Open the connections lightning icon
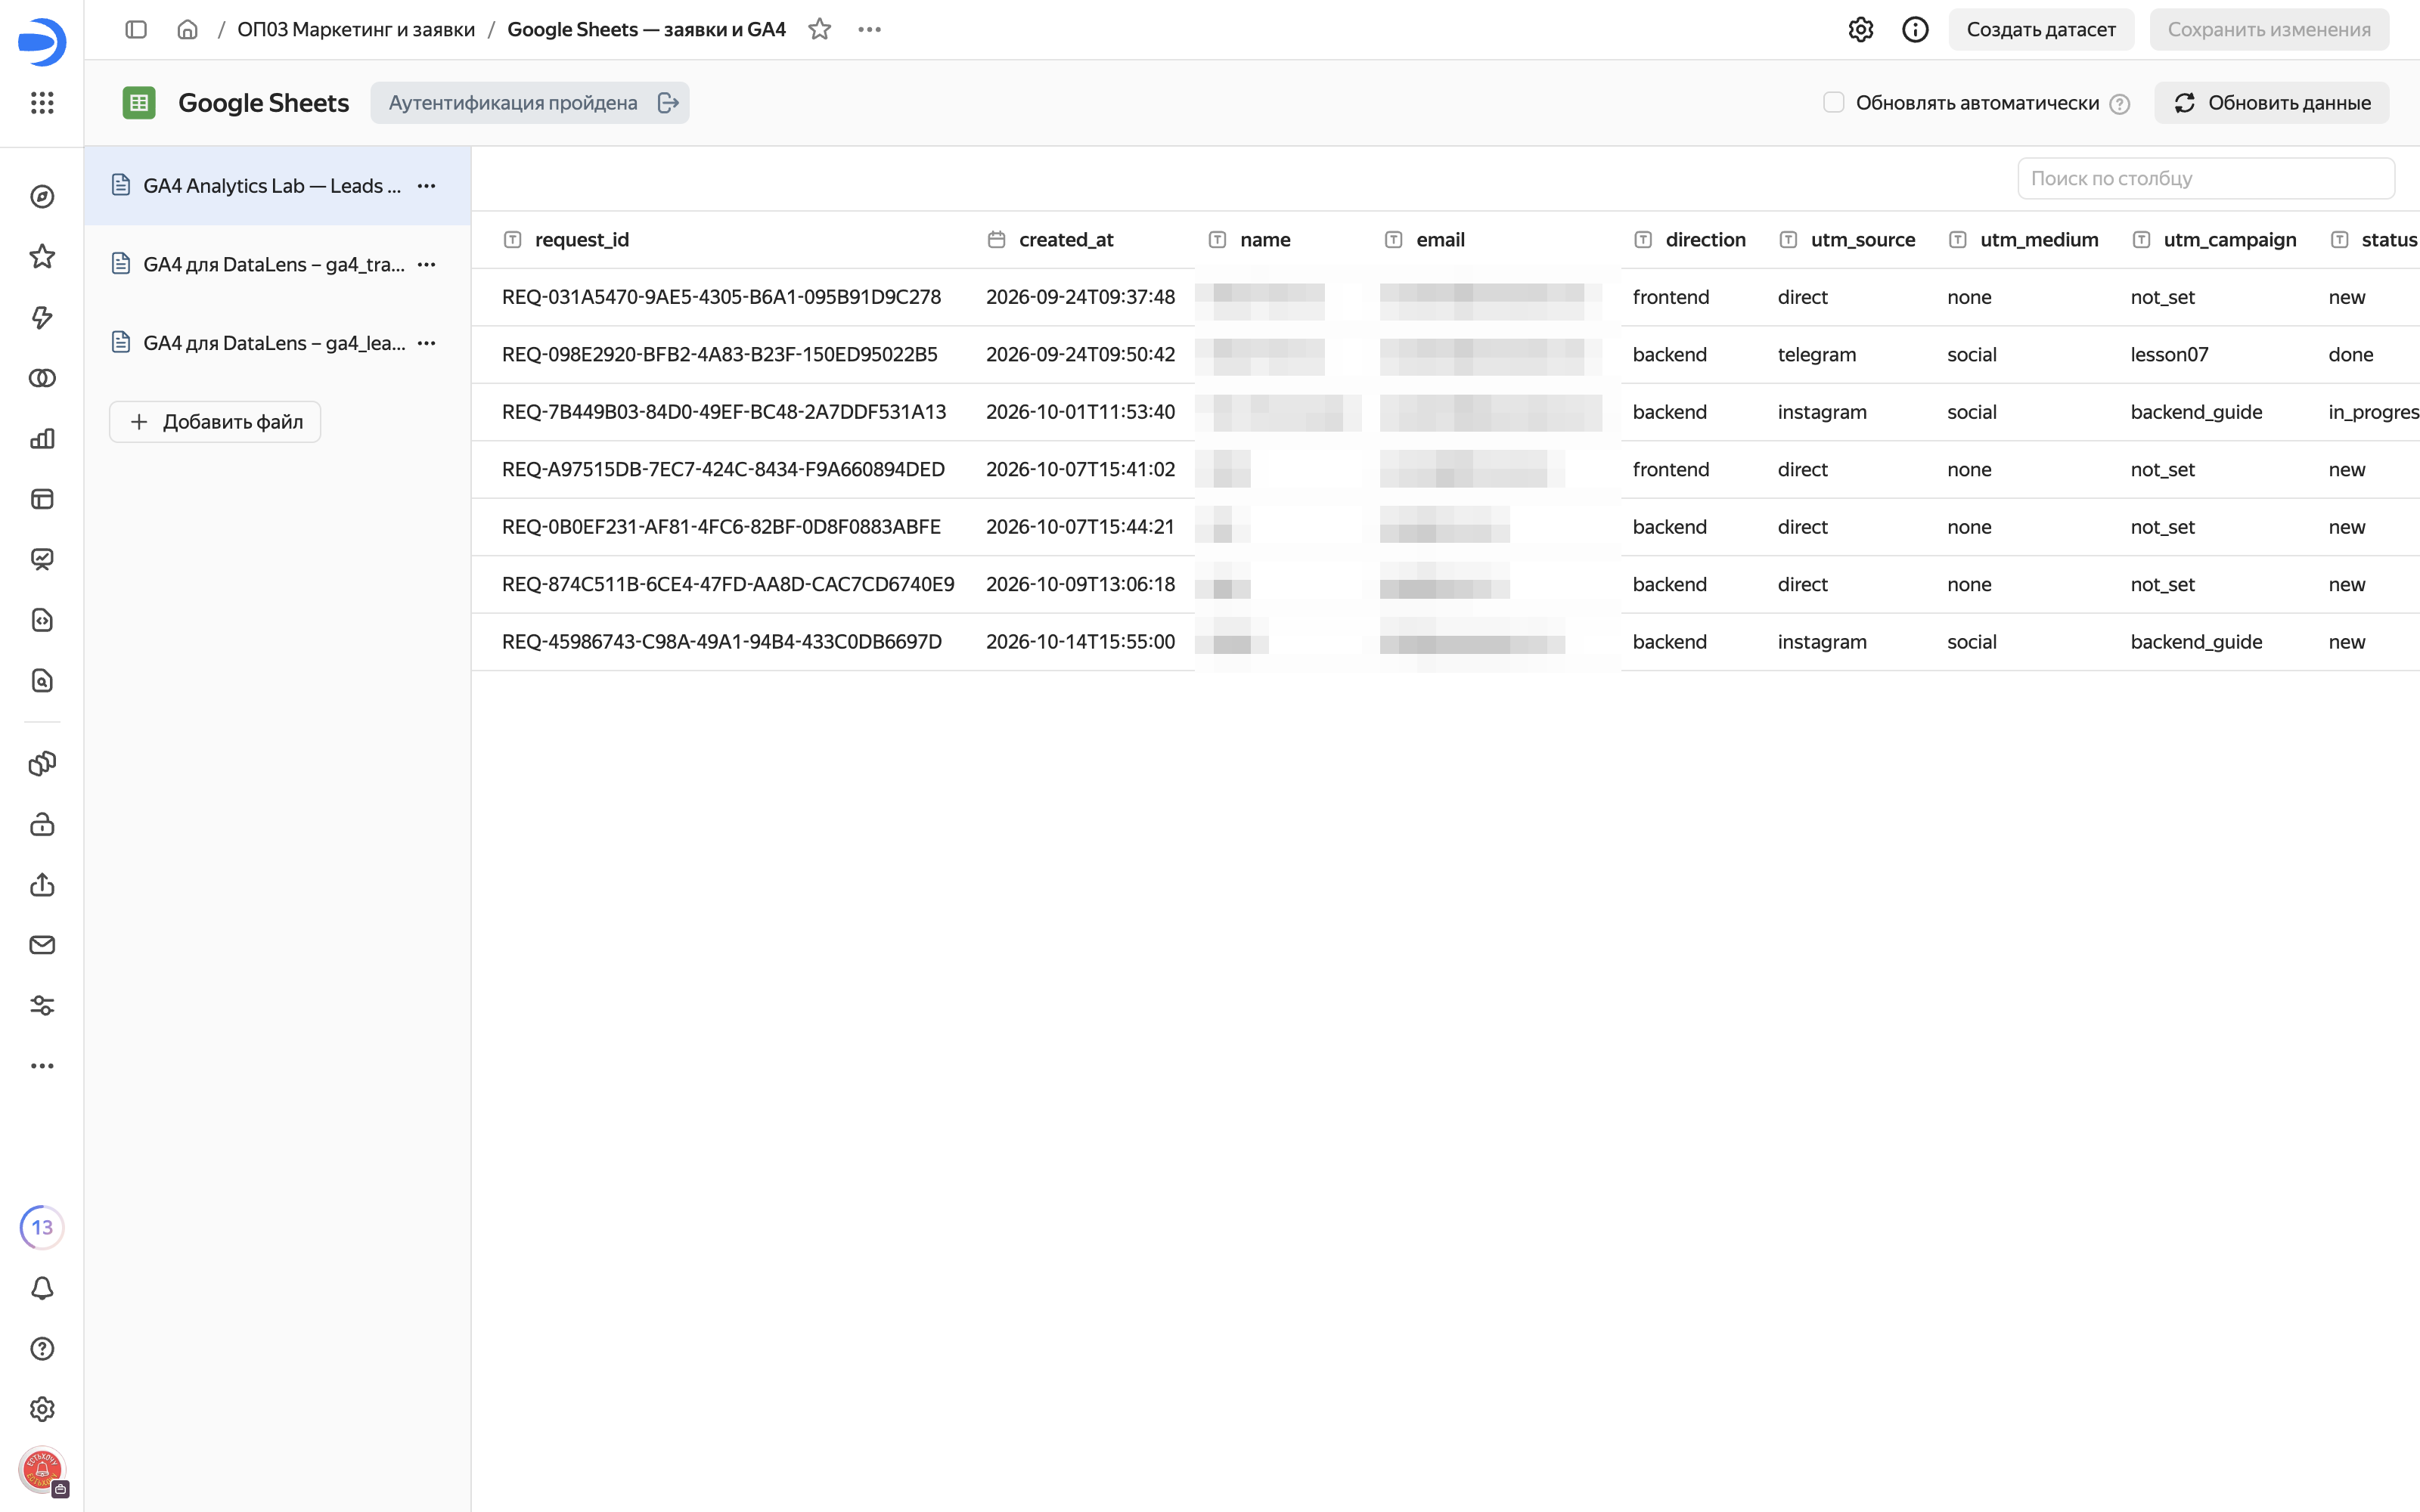Screen dimensions: 2420x1512 [x=42, y=318]
